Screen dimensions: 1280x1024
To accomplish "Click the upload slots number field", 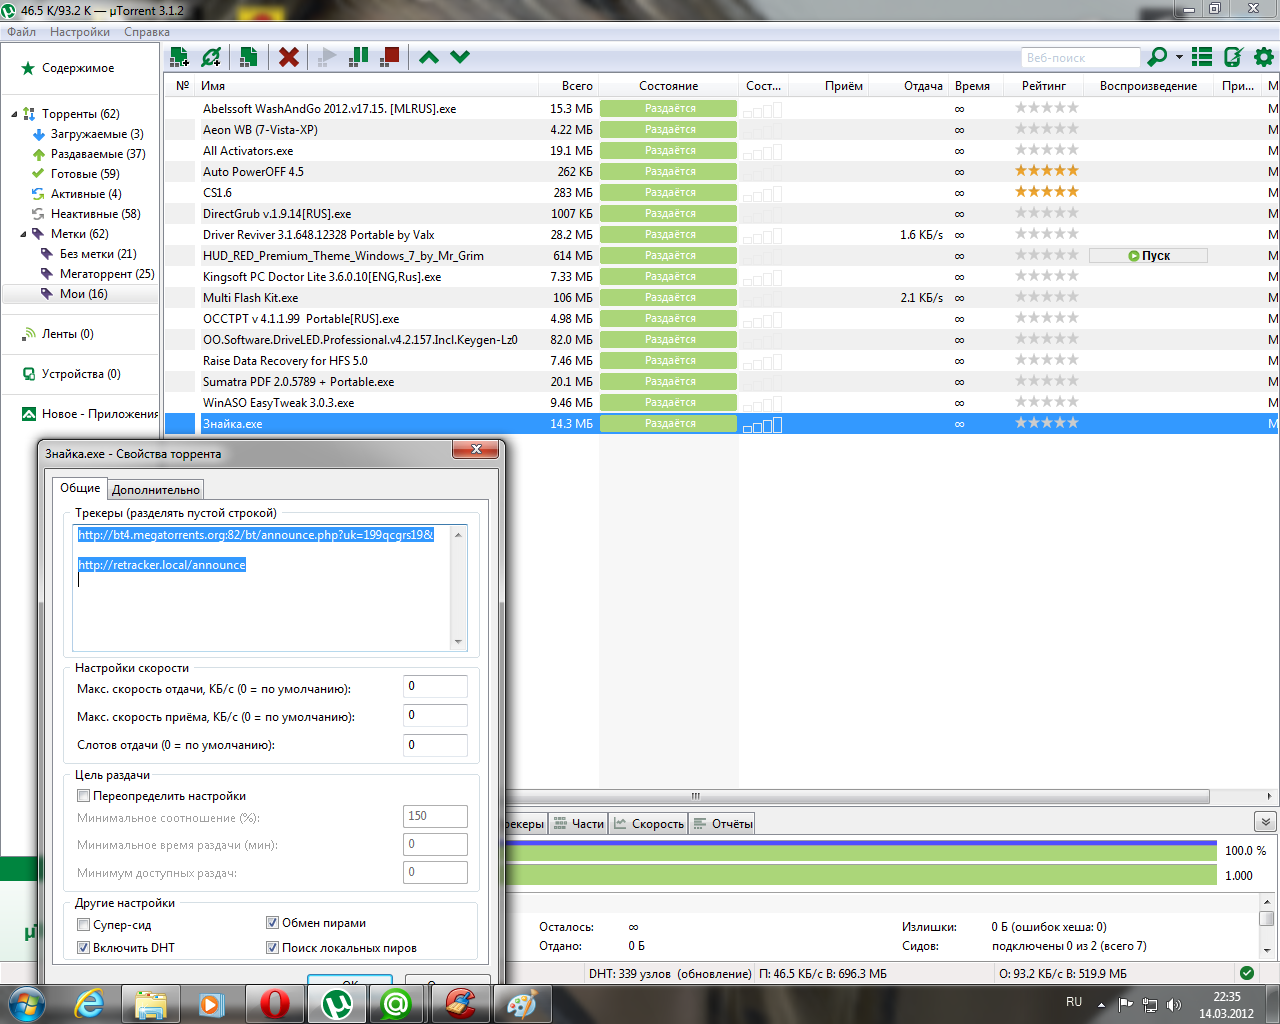I will click(435, 745).
